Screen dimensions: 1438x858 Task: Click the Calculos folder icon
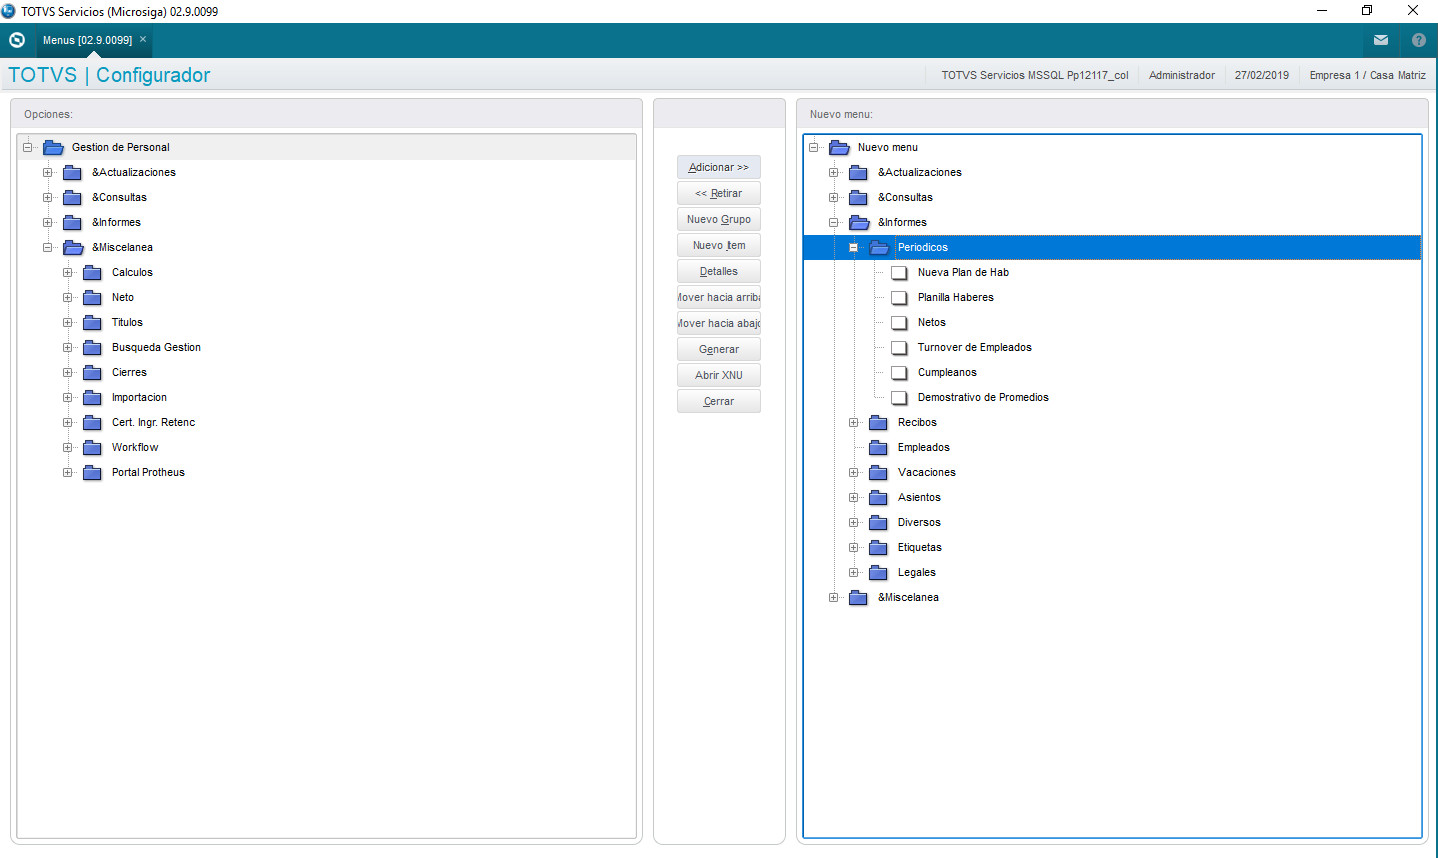(x=92, y=272)
